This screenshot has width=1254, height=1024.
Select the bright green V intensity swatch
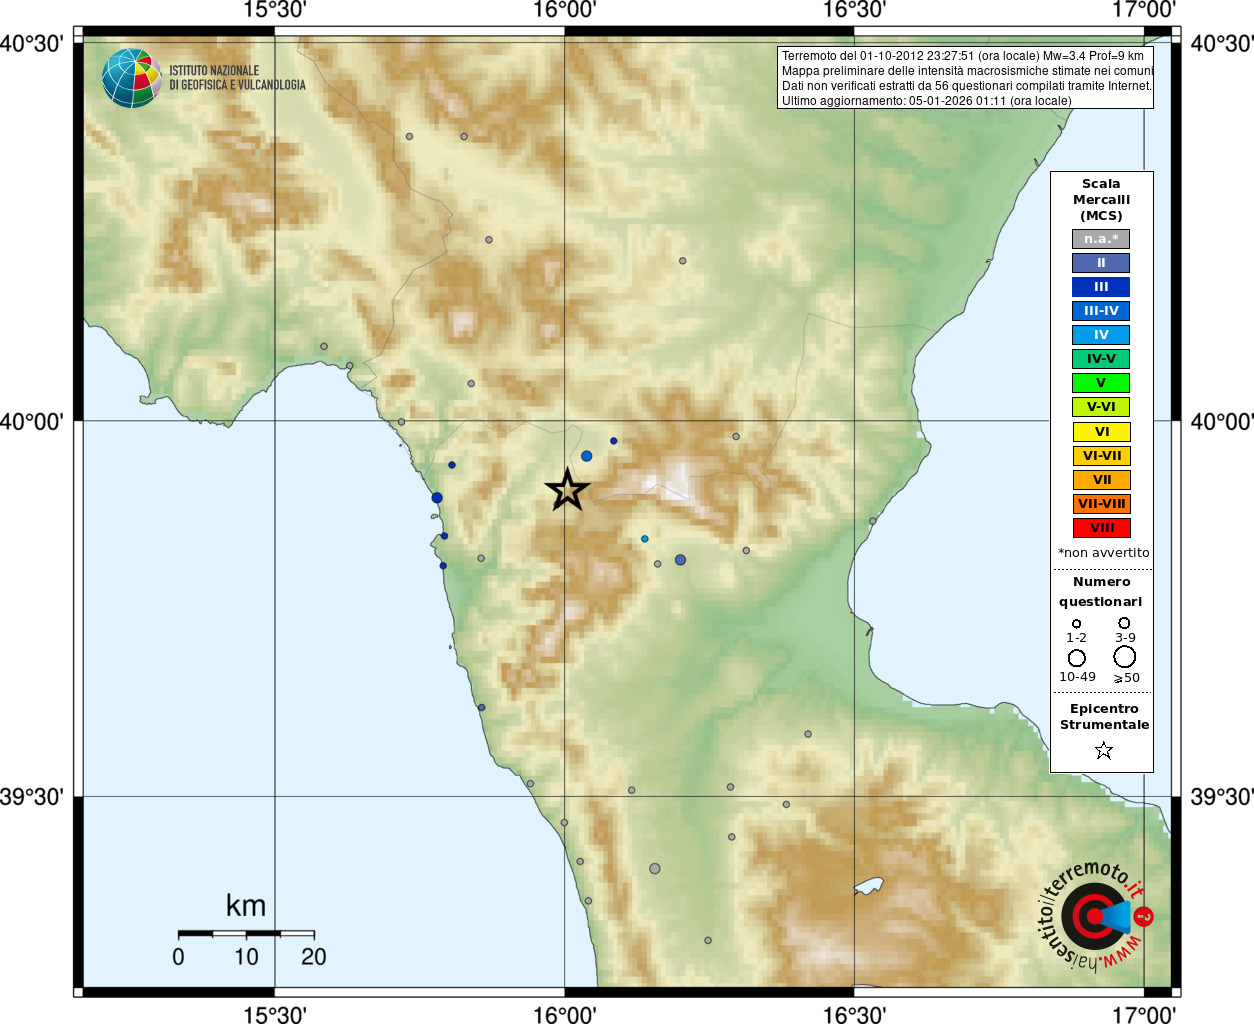(1101, 383)
